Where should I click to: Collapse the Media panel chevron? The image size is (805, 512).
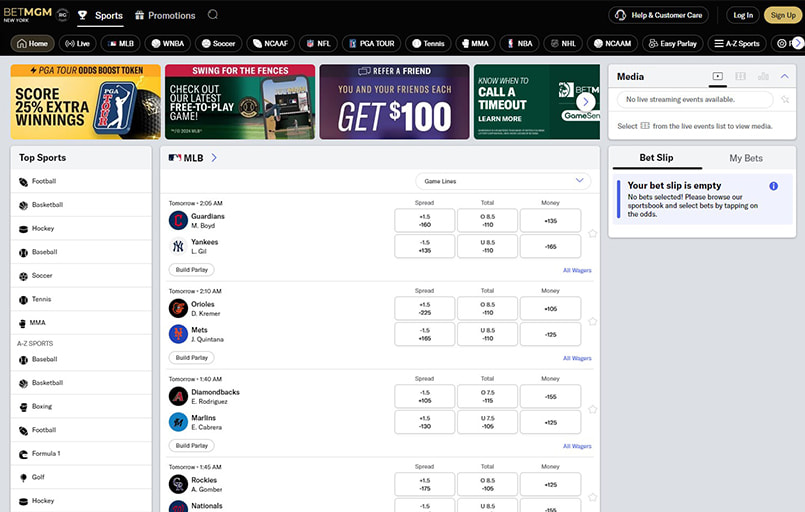coord(784,76)
